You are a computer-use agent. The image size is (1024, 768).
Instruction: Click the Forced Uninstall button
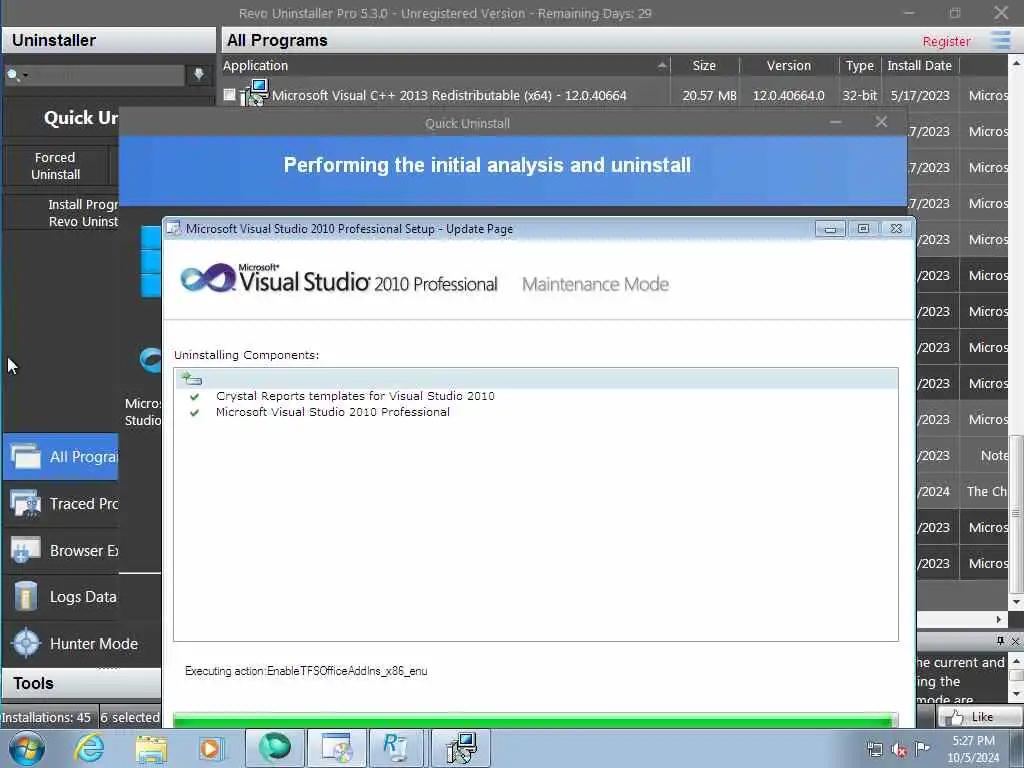coord(56,166)
